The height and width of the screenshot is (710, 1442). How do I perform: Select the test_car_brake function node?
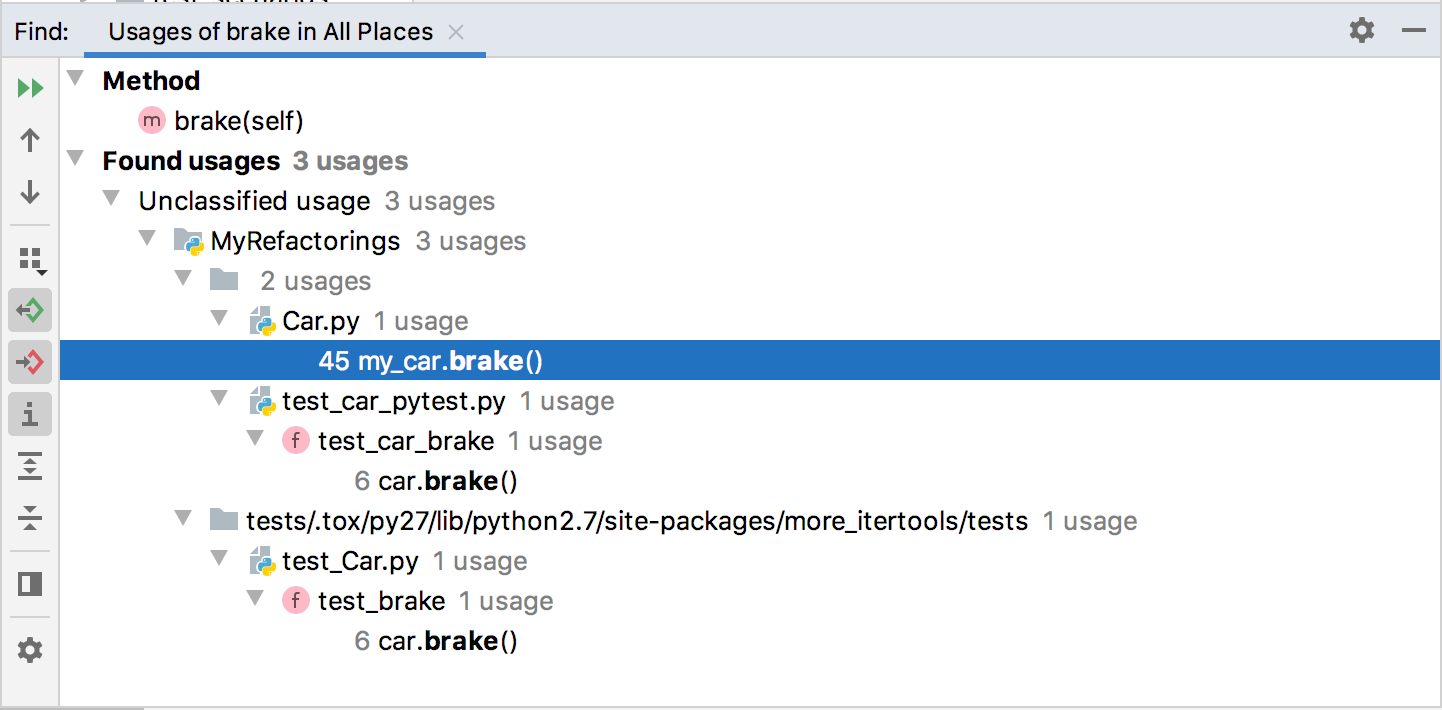(x=405, y=440)
